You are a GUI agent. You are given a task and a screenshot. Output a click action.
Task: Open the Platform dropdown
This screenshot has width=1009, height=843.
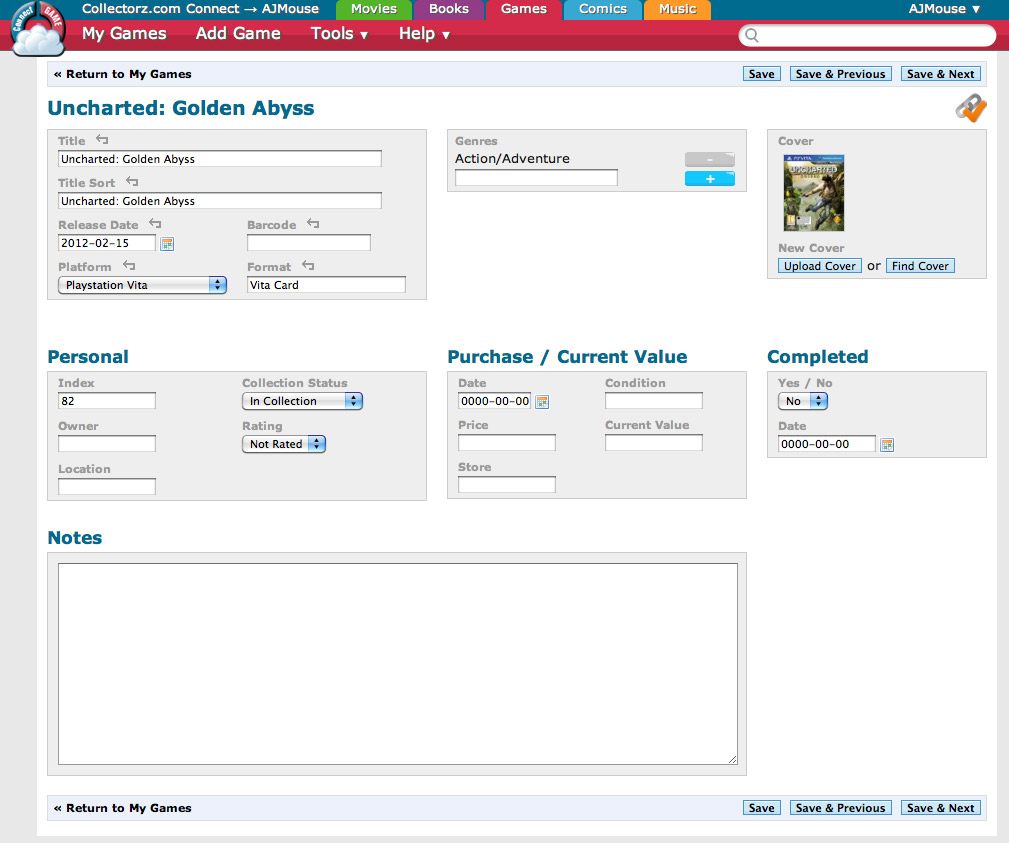coord(142,285)
